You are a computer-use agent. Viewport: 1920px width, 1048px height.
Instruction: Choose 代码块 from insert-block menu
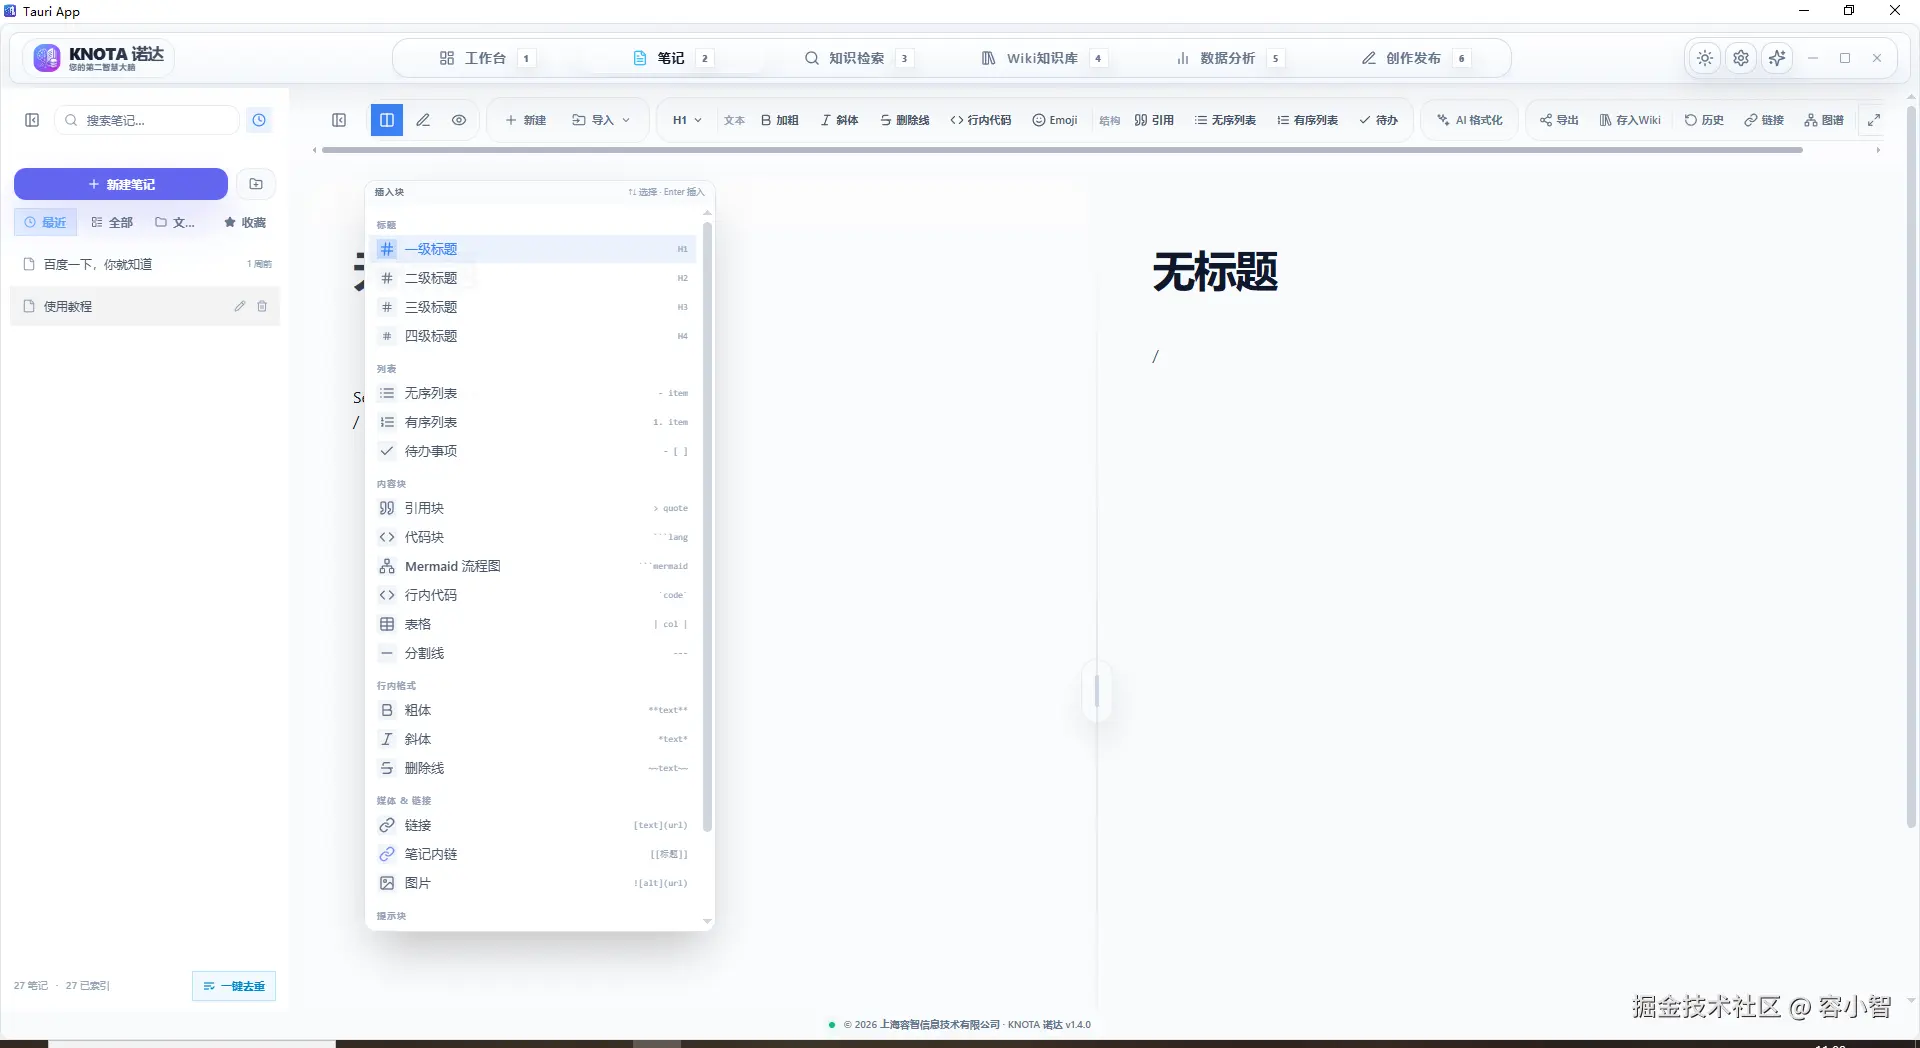tap(533, 537)
